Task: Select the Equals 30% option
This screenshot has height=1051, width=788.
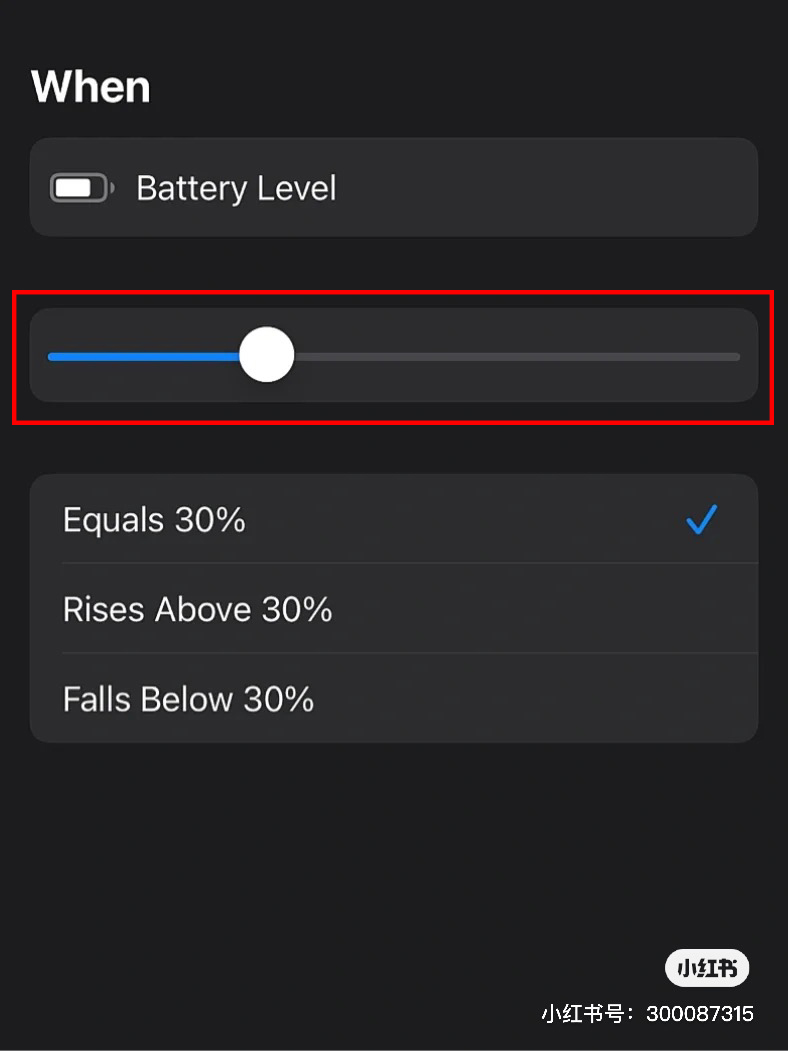Action: tap(393, 519)
